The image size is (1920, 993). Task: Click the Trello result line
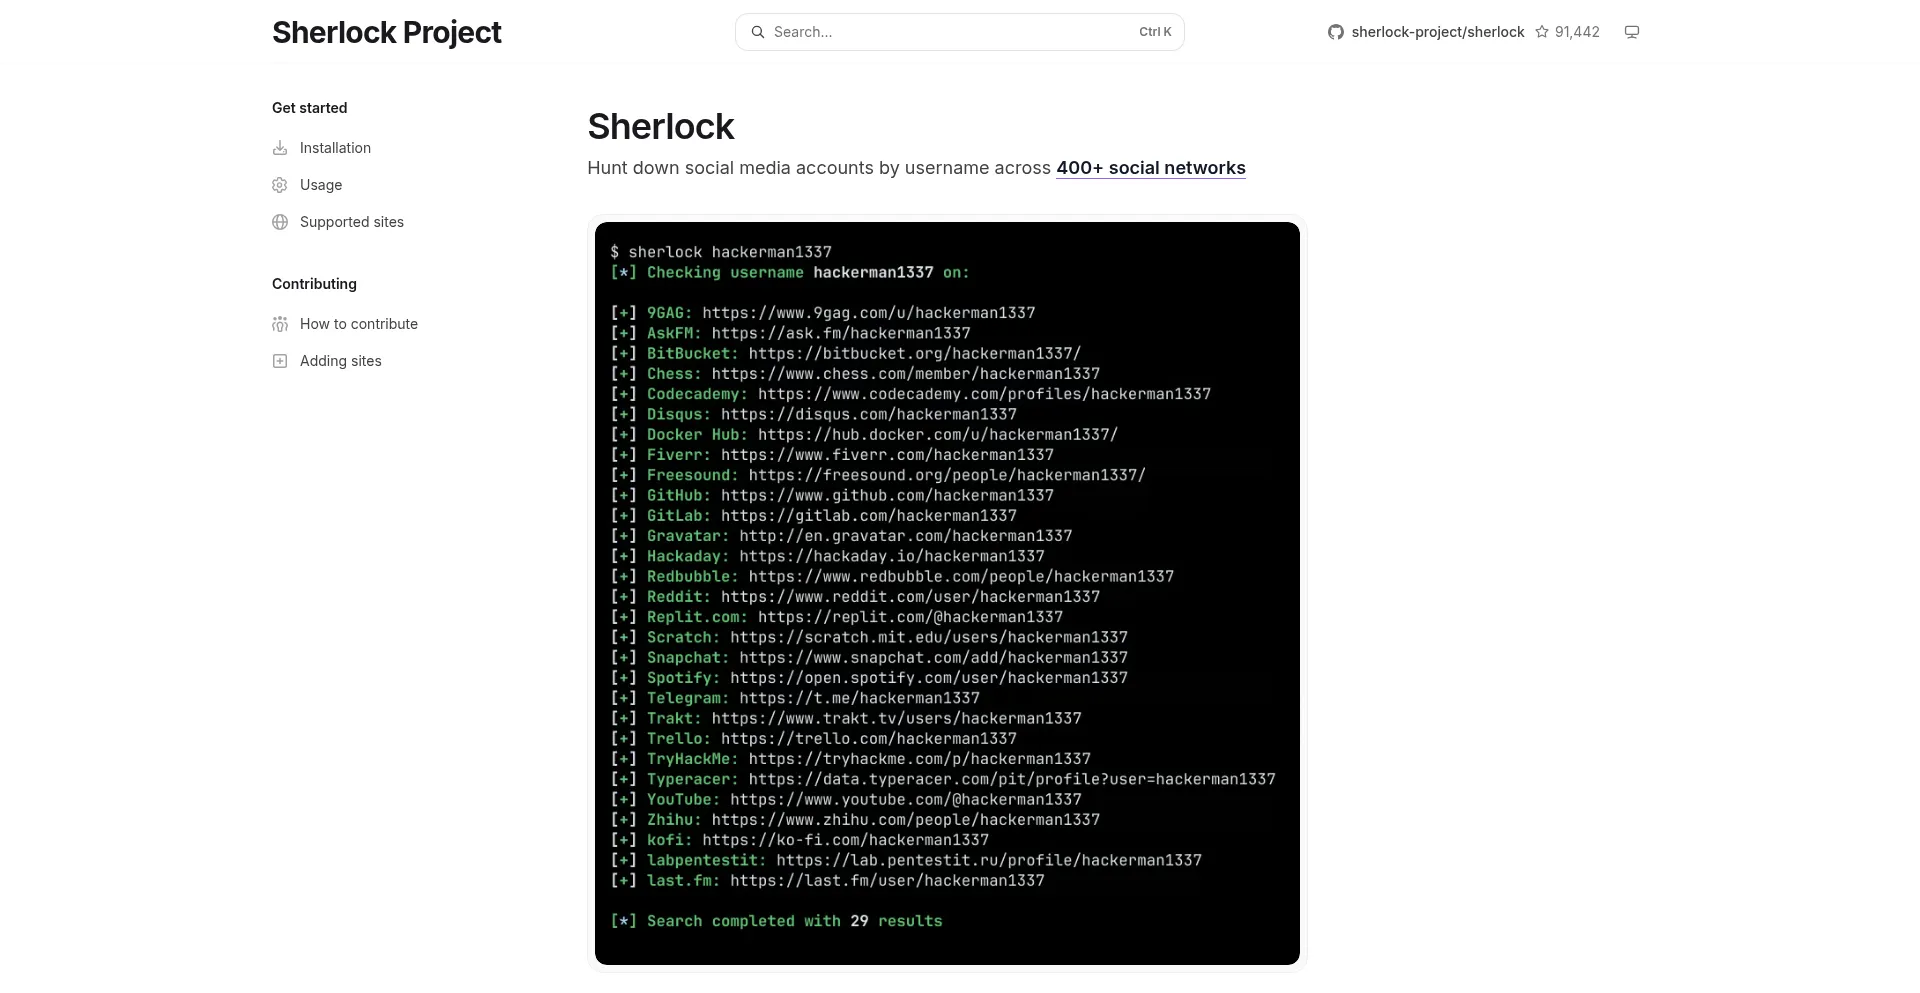point(814,739)
